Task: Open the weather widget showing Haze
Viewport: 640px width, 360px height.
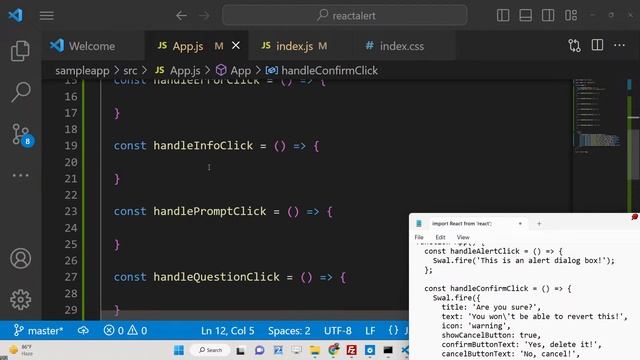Action: pos(20,350)
